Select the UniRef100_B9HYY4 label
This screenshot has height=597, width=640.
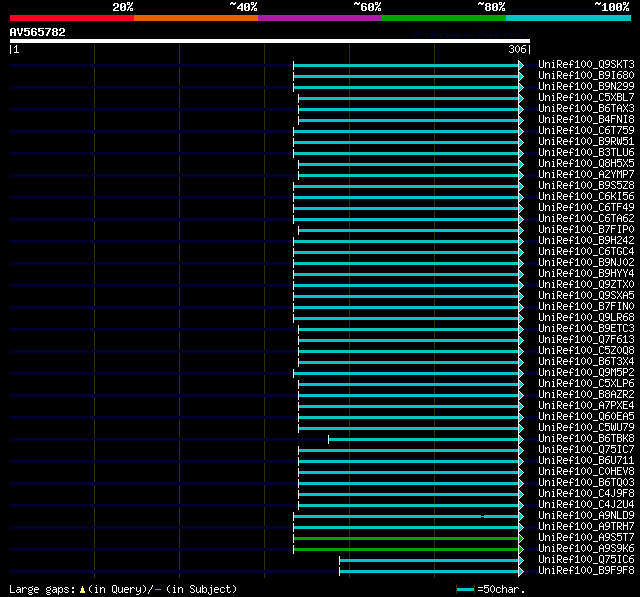click(586, 274)
